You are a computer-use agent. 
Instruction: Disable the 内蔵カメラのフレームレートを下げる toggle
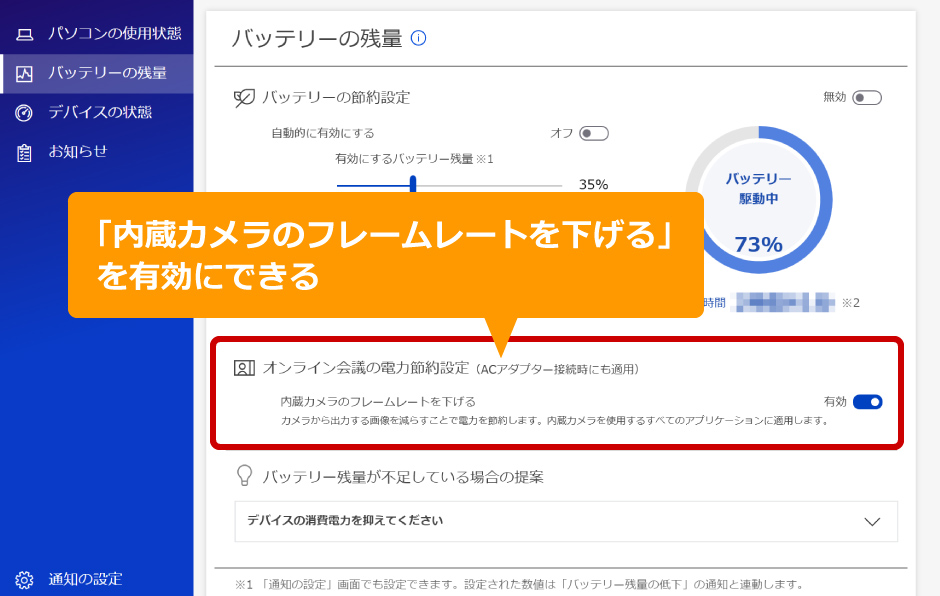867,402
